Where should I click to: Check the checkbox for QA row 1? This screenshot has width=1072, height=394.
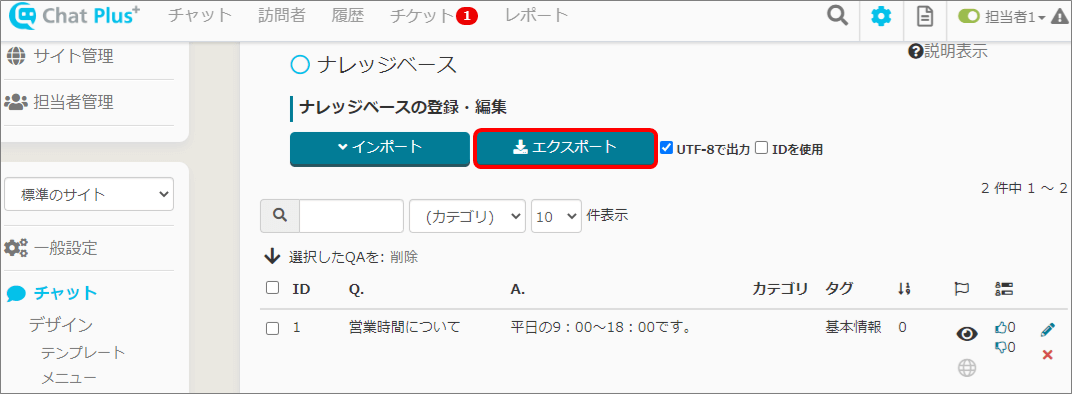coord(272,328)
